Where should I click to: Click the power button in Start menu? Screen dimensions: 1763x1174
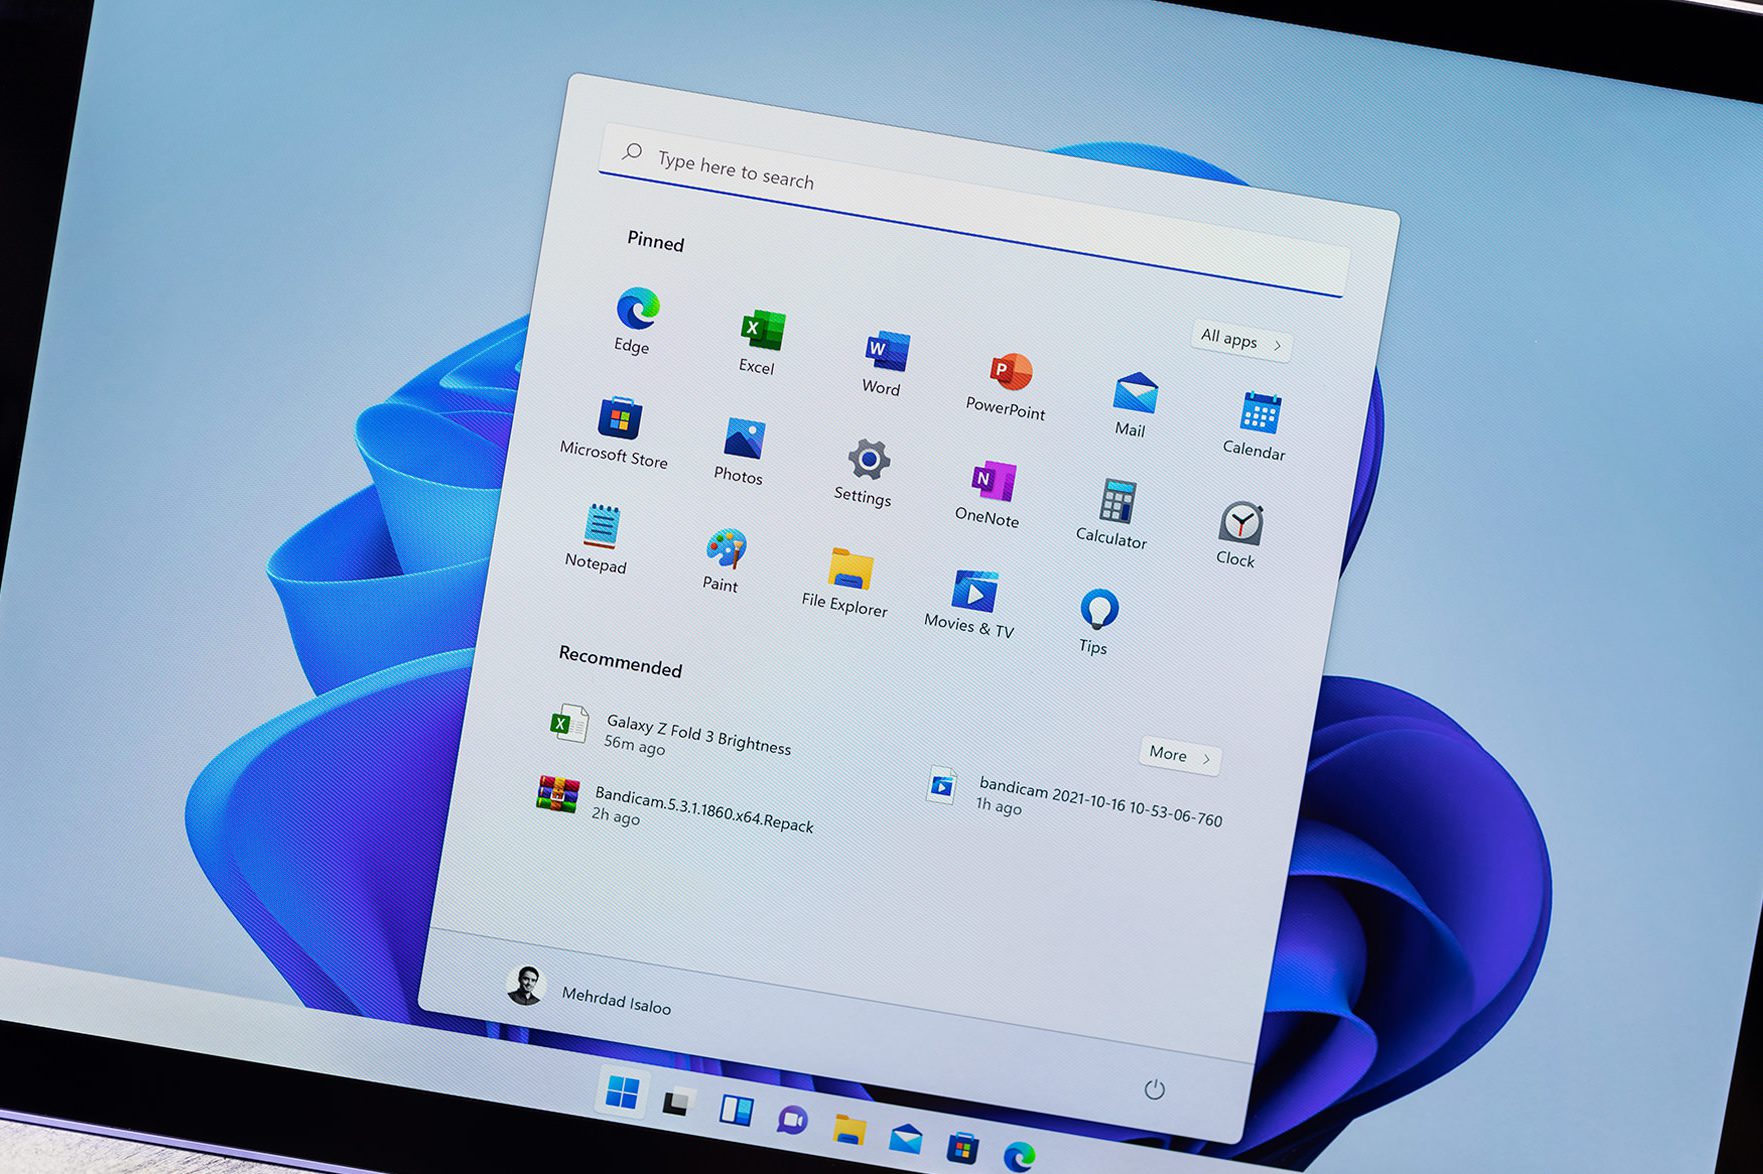point(1154,1089)
